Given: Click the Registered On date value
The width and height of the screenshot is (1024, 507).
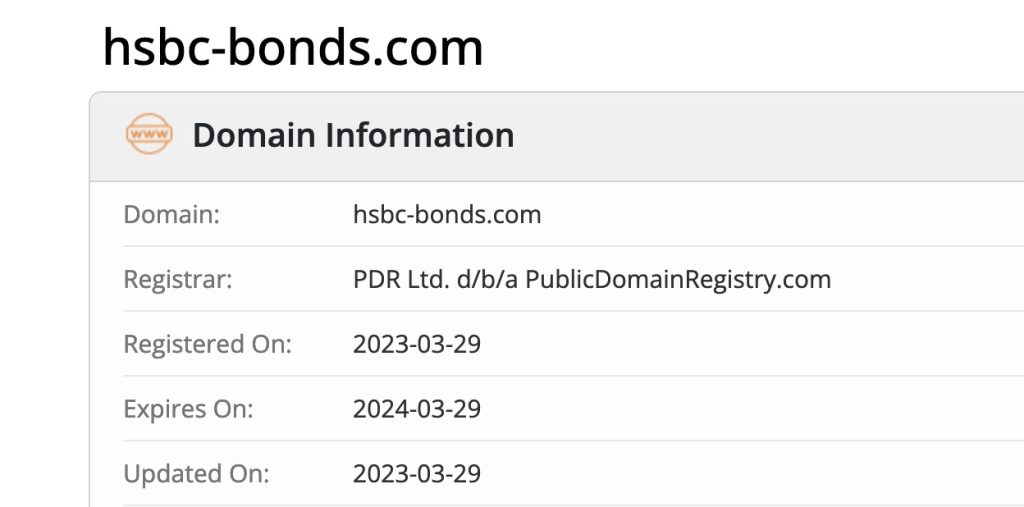Looking at the screenshot, I should (417, 344).
